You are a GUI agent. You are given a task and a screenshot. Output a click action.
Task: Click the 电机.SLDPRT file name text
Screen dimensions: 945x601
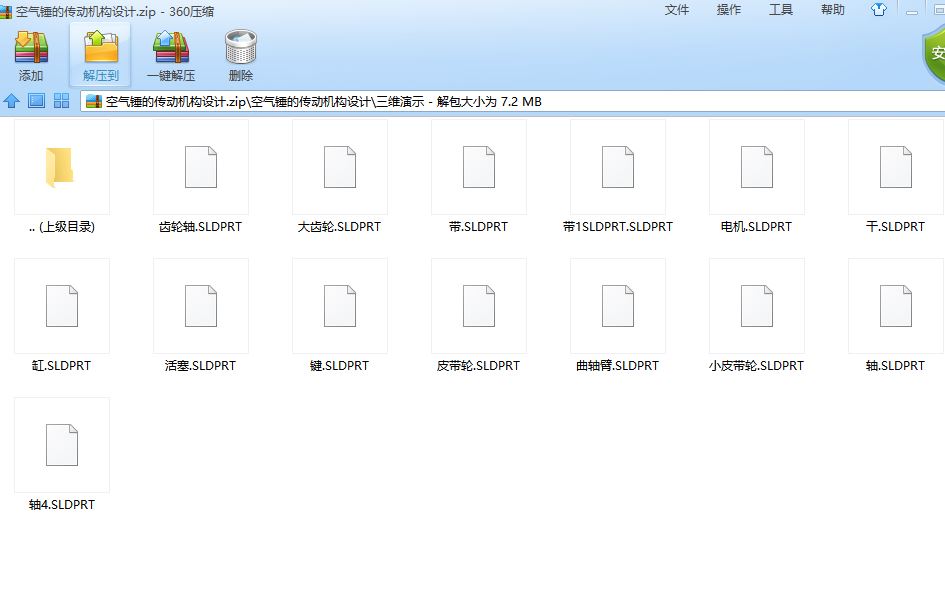click(756, 227)
